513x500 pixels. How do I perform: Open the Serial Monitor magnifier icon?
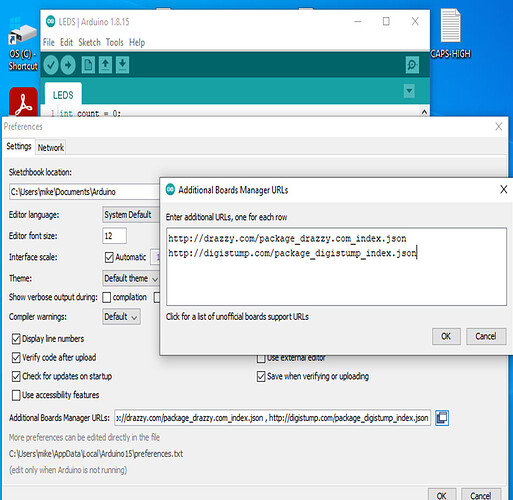(x=412, y=65)
